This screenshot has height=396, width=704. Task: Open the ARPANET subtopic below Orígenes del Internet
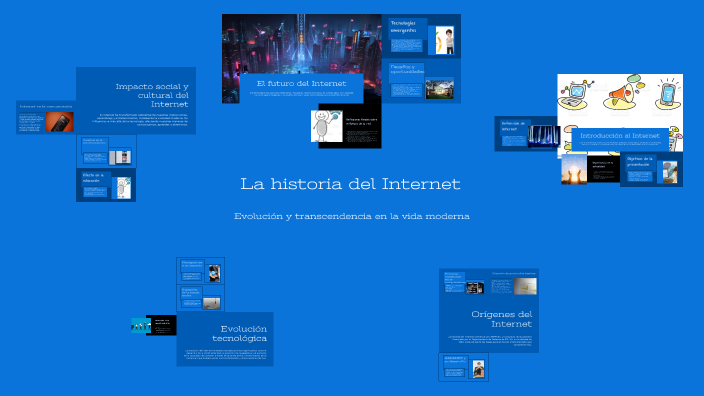(463, 367)
